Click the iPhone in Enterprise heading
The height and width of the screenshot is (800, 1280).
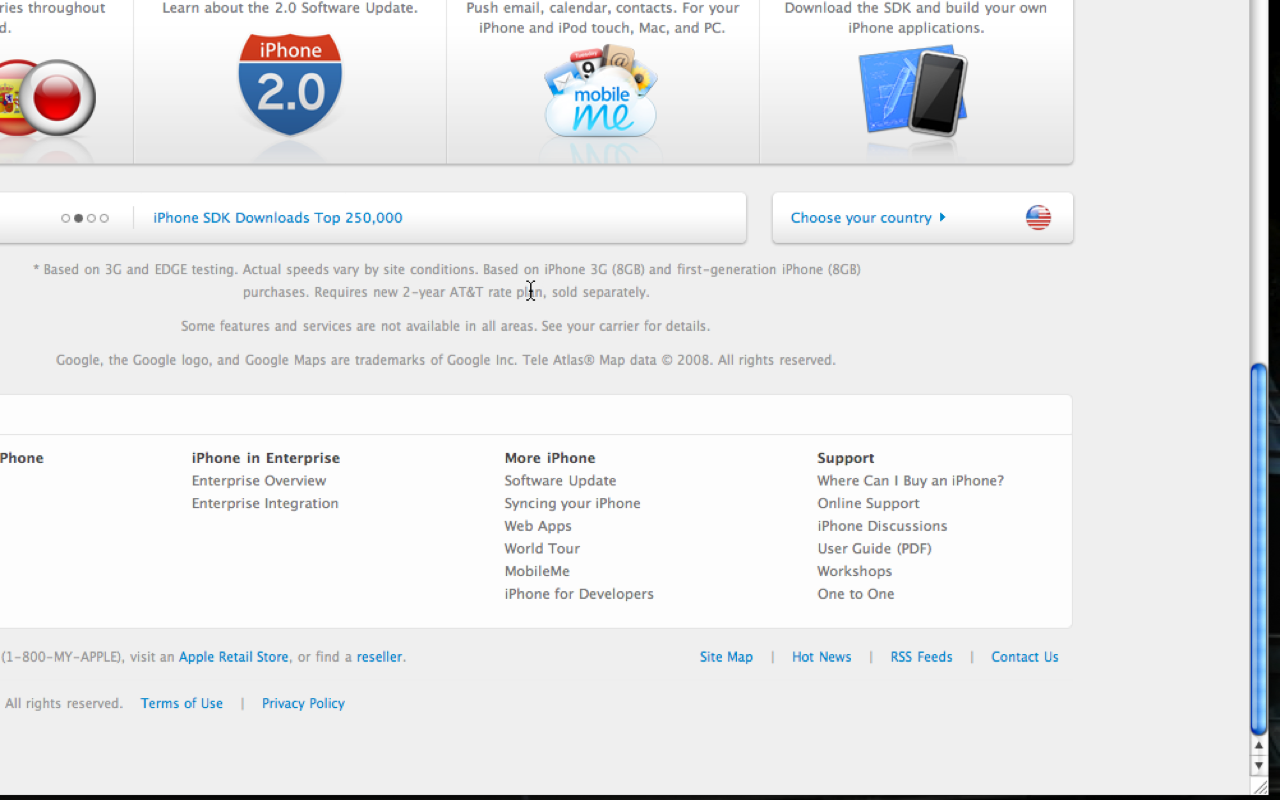pos(266,458)
